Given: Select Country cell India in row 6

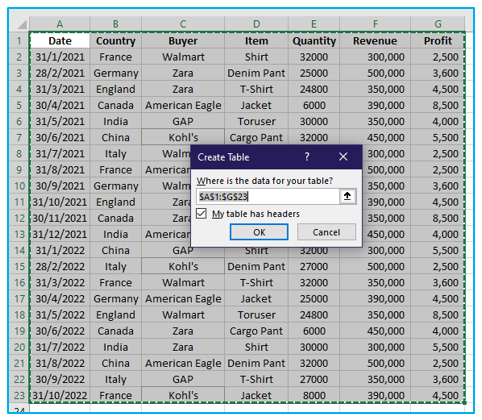Looking at the screenshot, I should [116, 121].
